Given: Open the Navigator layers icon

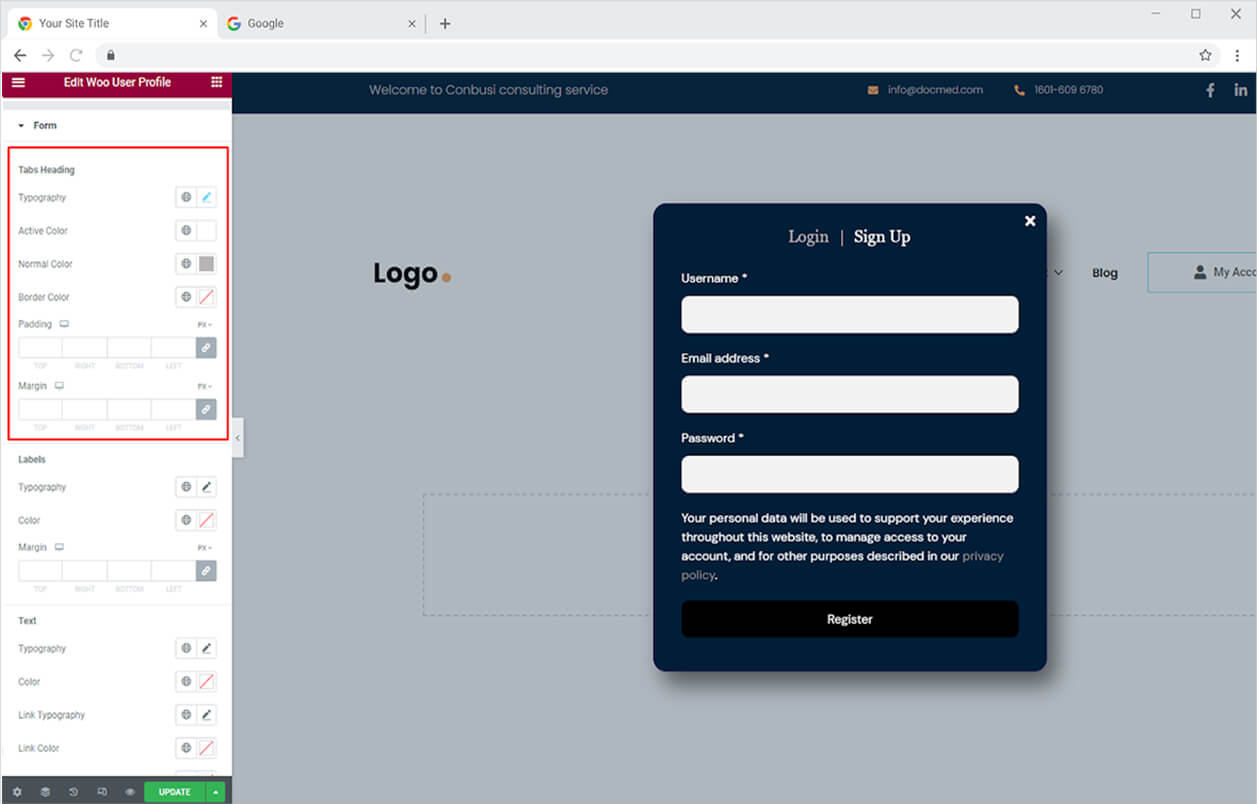Looking at the screenshot, I should (x=45, y=792).
